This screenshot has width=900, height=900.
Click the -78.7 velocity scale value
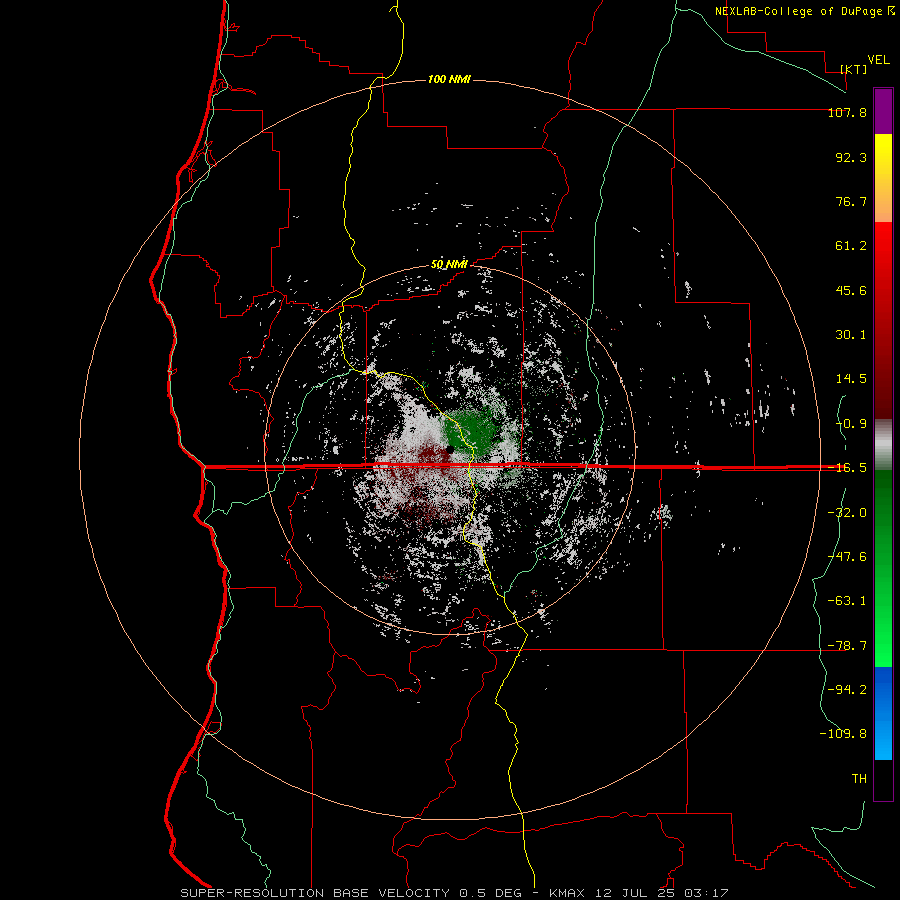pos(847,646)
